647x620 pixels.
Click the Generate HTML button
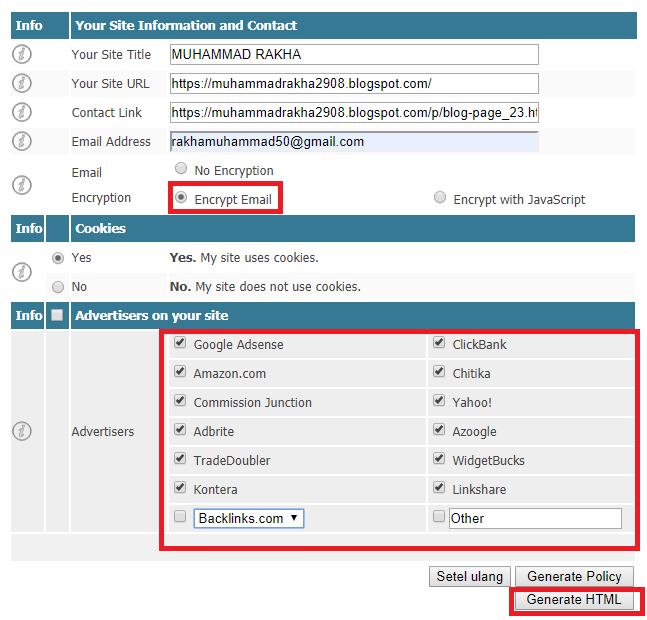coord(574,599)
